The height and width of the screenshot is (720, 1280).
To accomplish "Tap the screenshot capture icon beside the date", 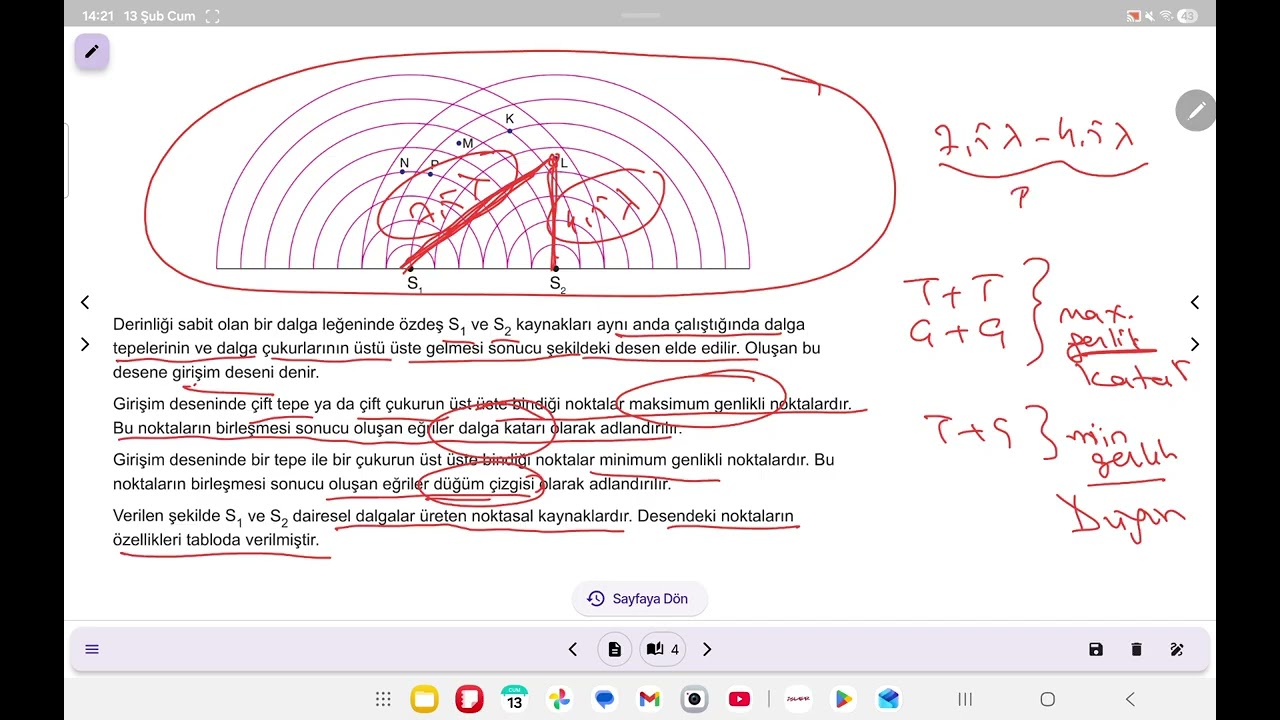I will click(212, 16).
